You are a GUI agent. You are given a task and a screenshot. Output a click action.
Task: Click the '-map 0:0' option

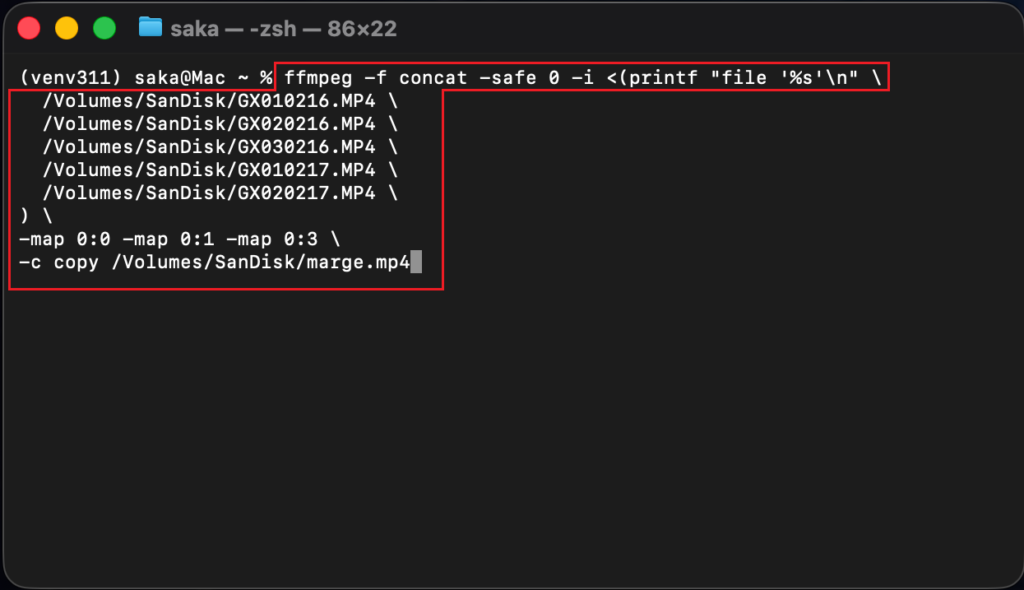(x=65, y=240)
